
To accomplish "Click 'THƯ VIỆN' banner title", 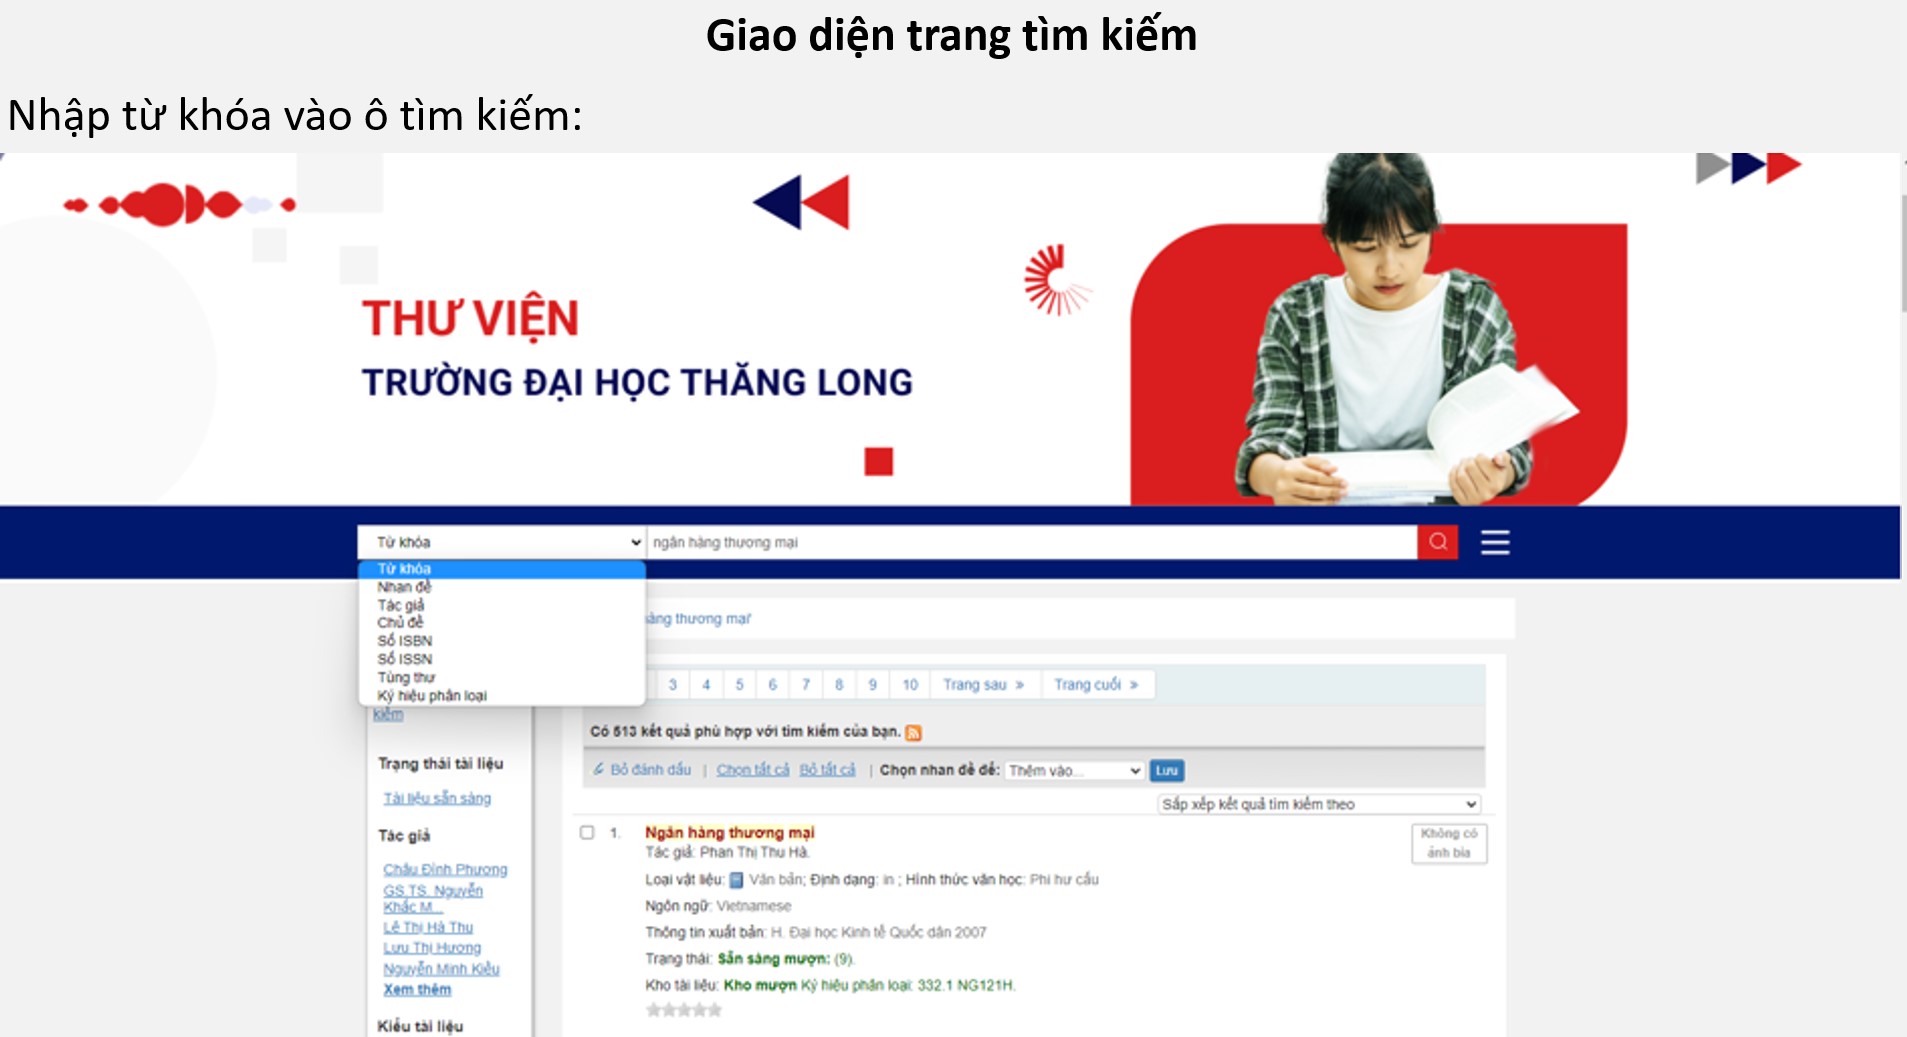I will 470,319.
